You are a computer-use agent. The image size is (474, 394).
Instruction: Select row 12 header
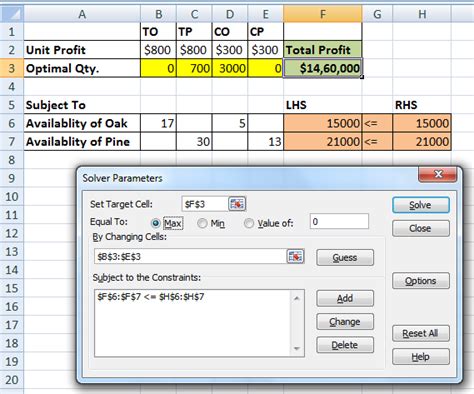coord(12,233)
